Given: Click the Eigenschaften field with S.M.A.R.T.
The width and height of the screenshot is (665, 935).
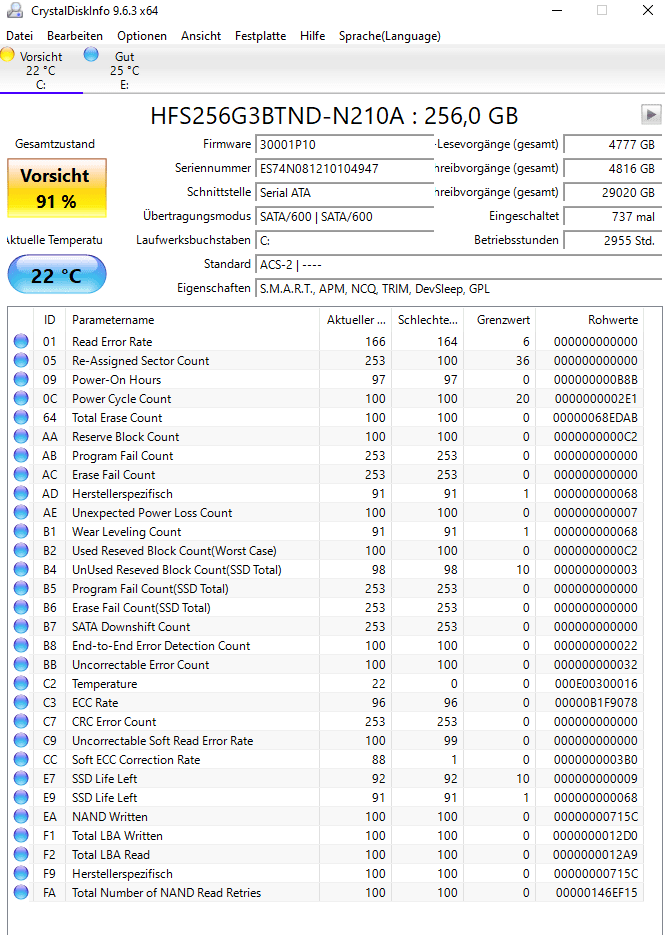Looking at the screenshot, I should point(459,289).
